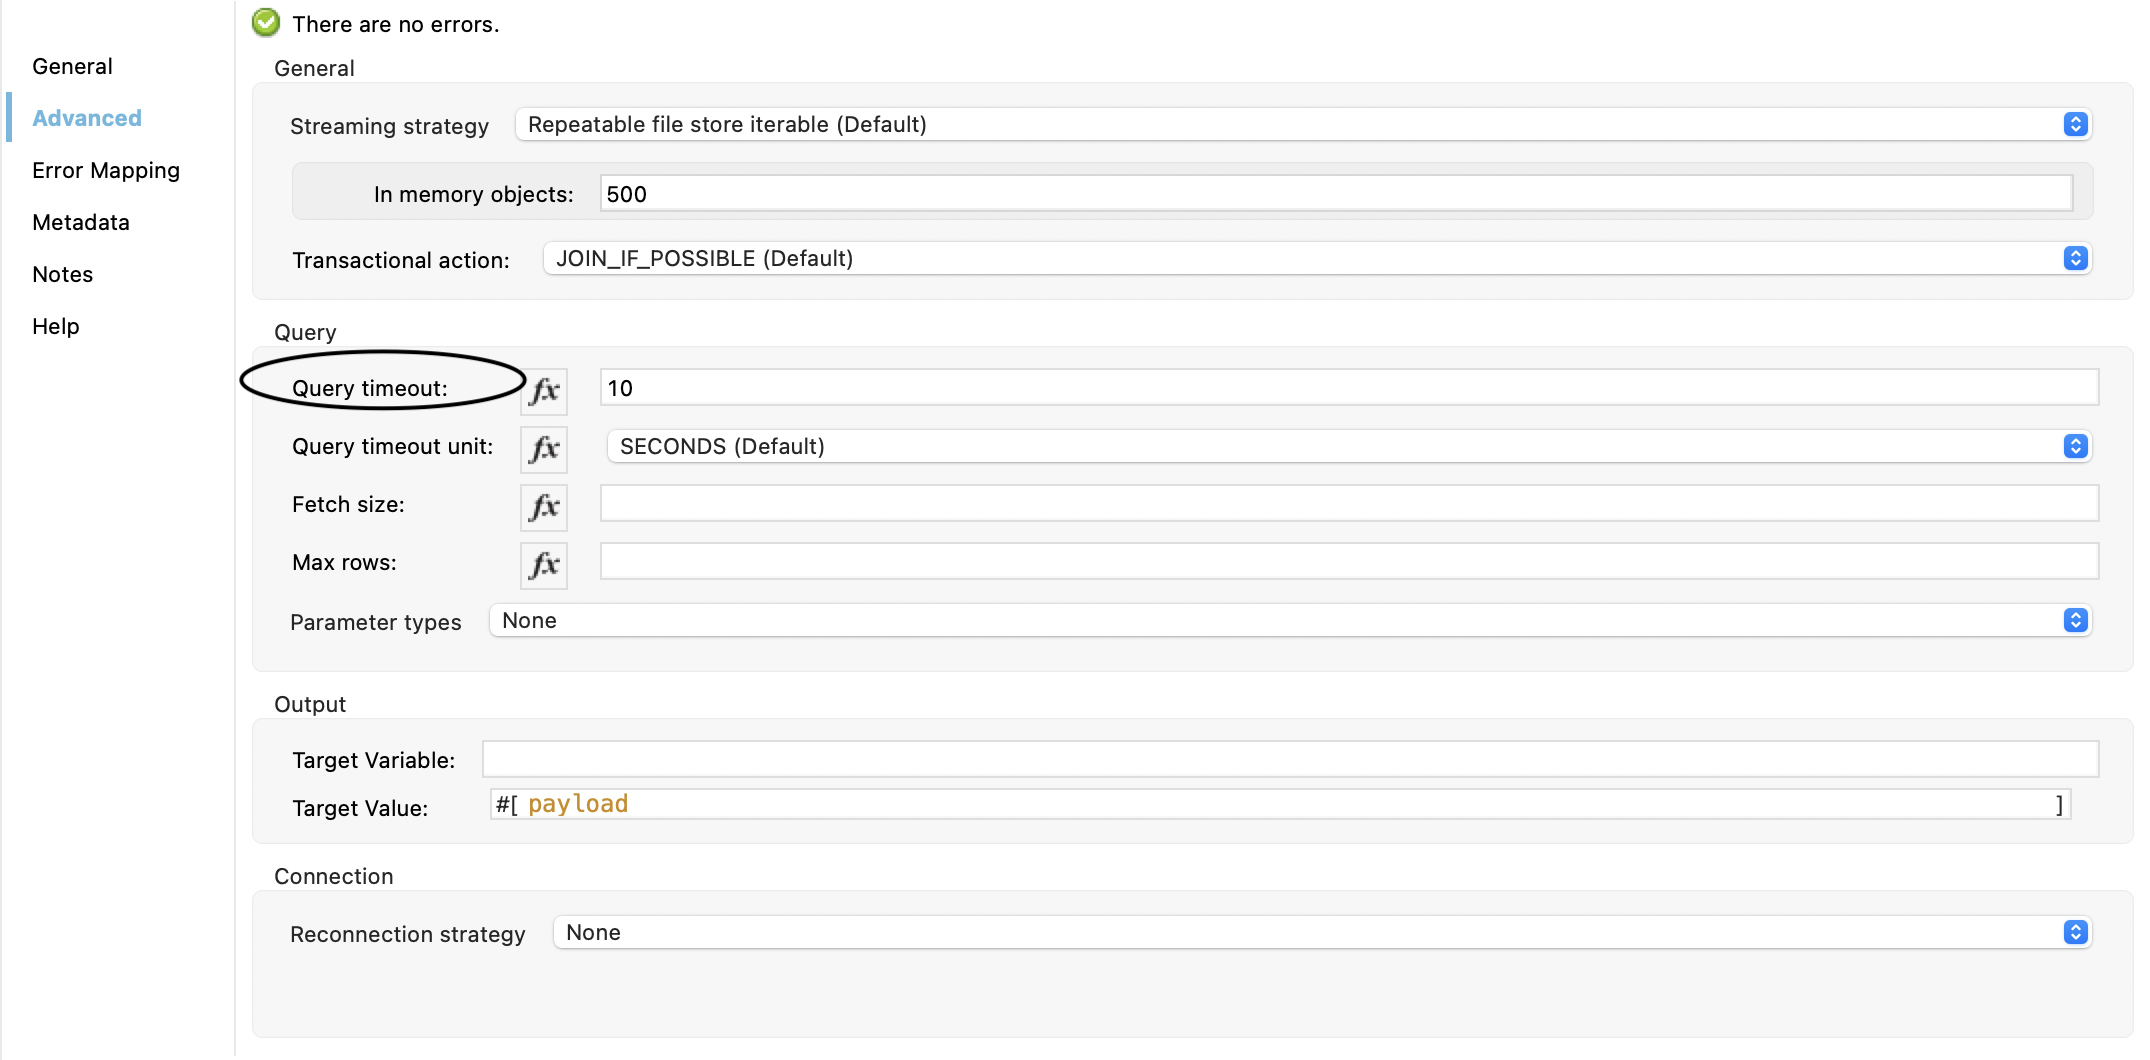This screenshot has height=1060, width=2150.
Task: Click the fx button beside Query timeout
Action: click(x=544, y=390)
